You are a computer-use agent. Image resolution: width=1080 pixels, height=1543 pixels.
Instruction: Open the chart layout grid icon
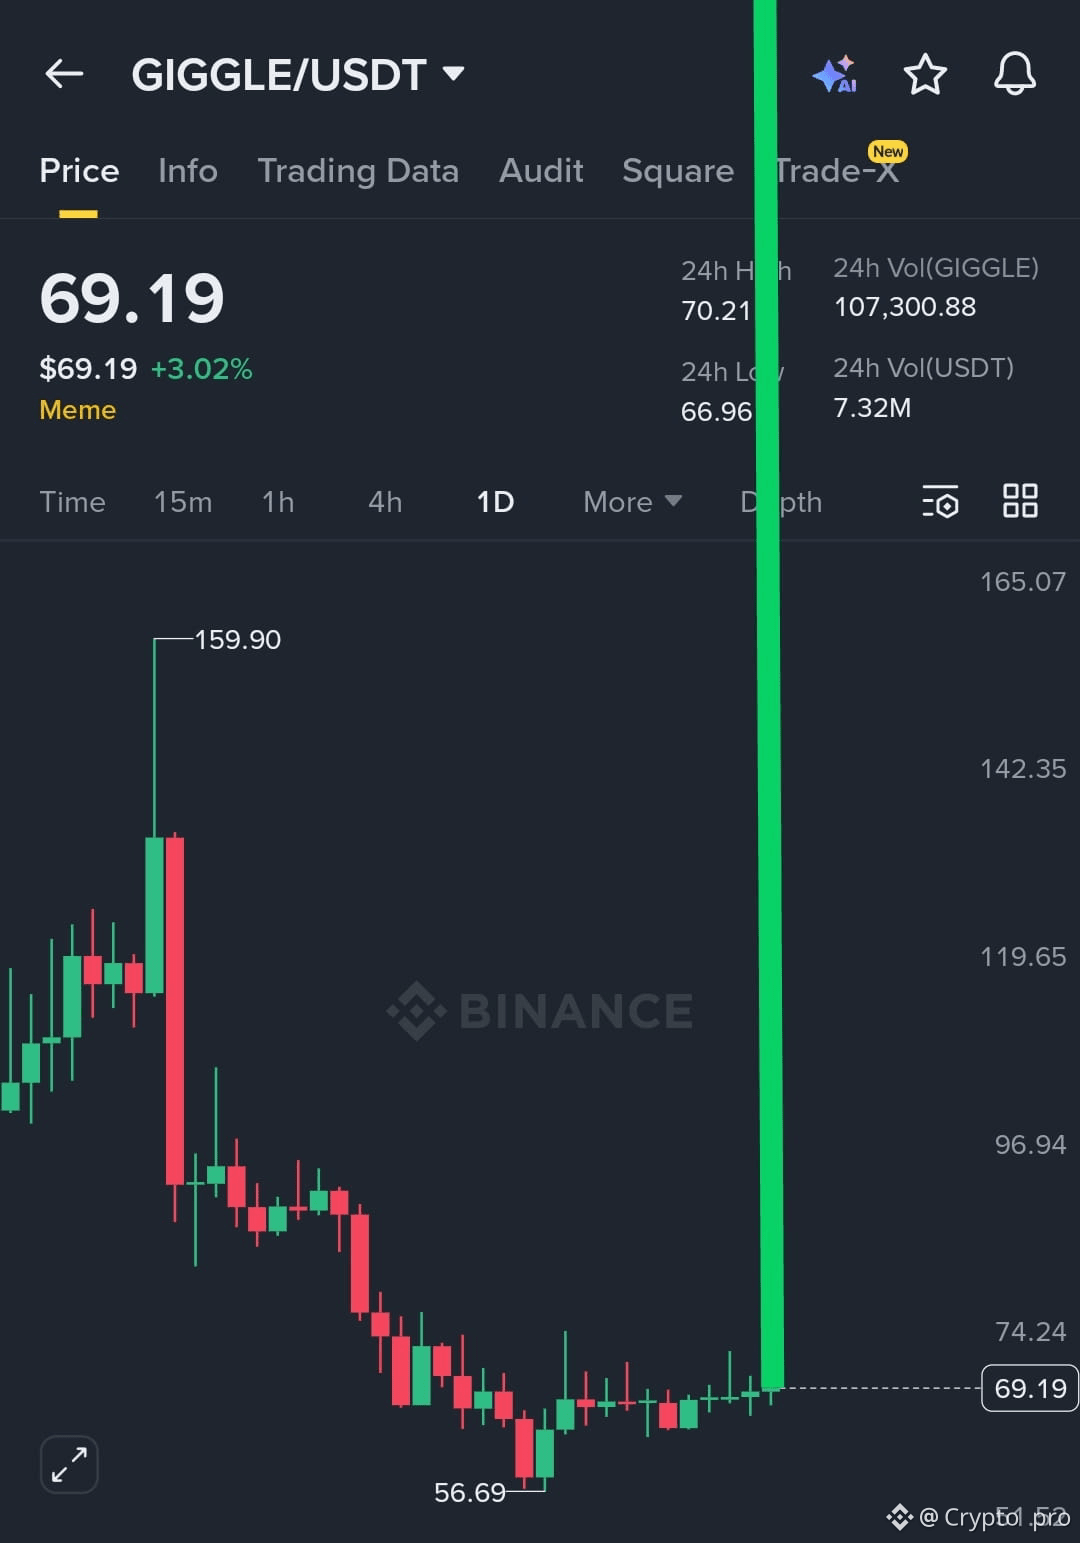pyautogui.click(x=1020, y=502)
